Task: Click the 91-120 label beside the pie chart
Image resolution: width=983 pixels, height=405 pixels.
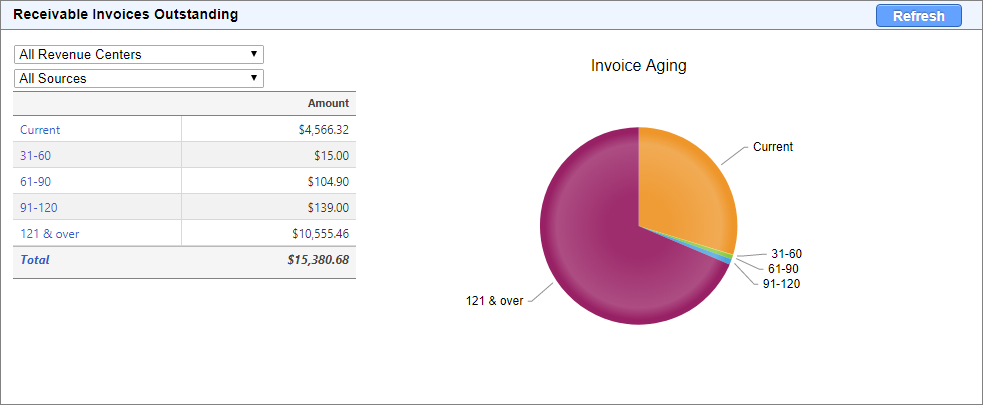Action: coord(781,284)
